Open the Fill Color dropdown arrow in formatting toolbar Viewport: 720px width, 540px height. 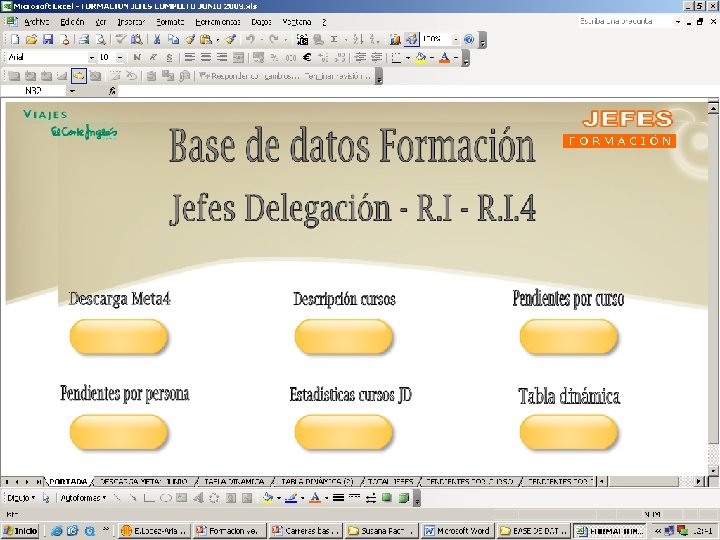tap(432, 57)
